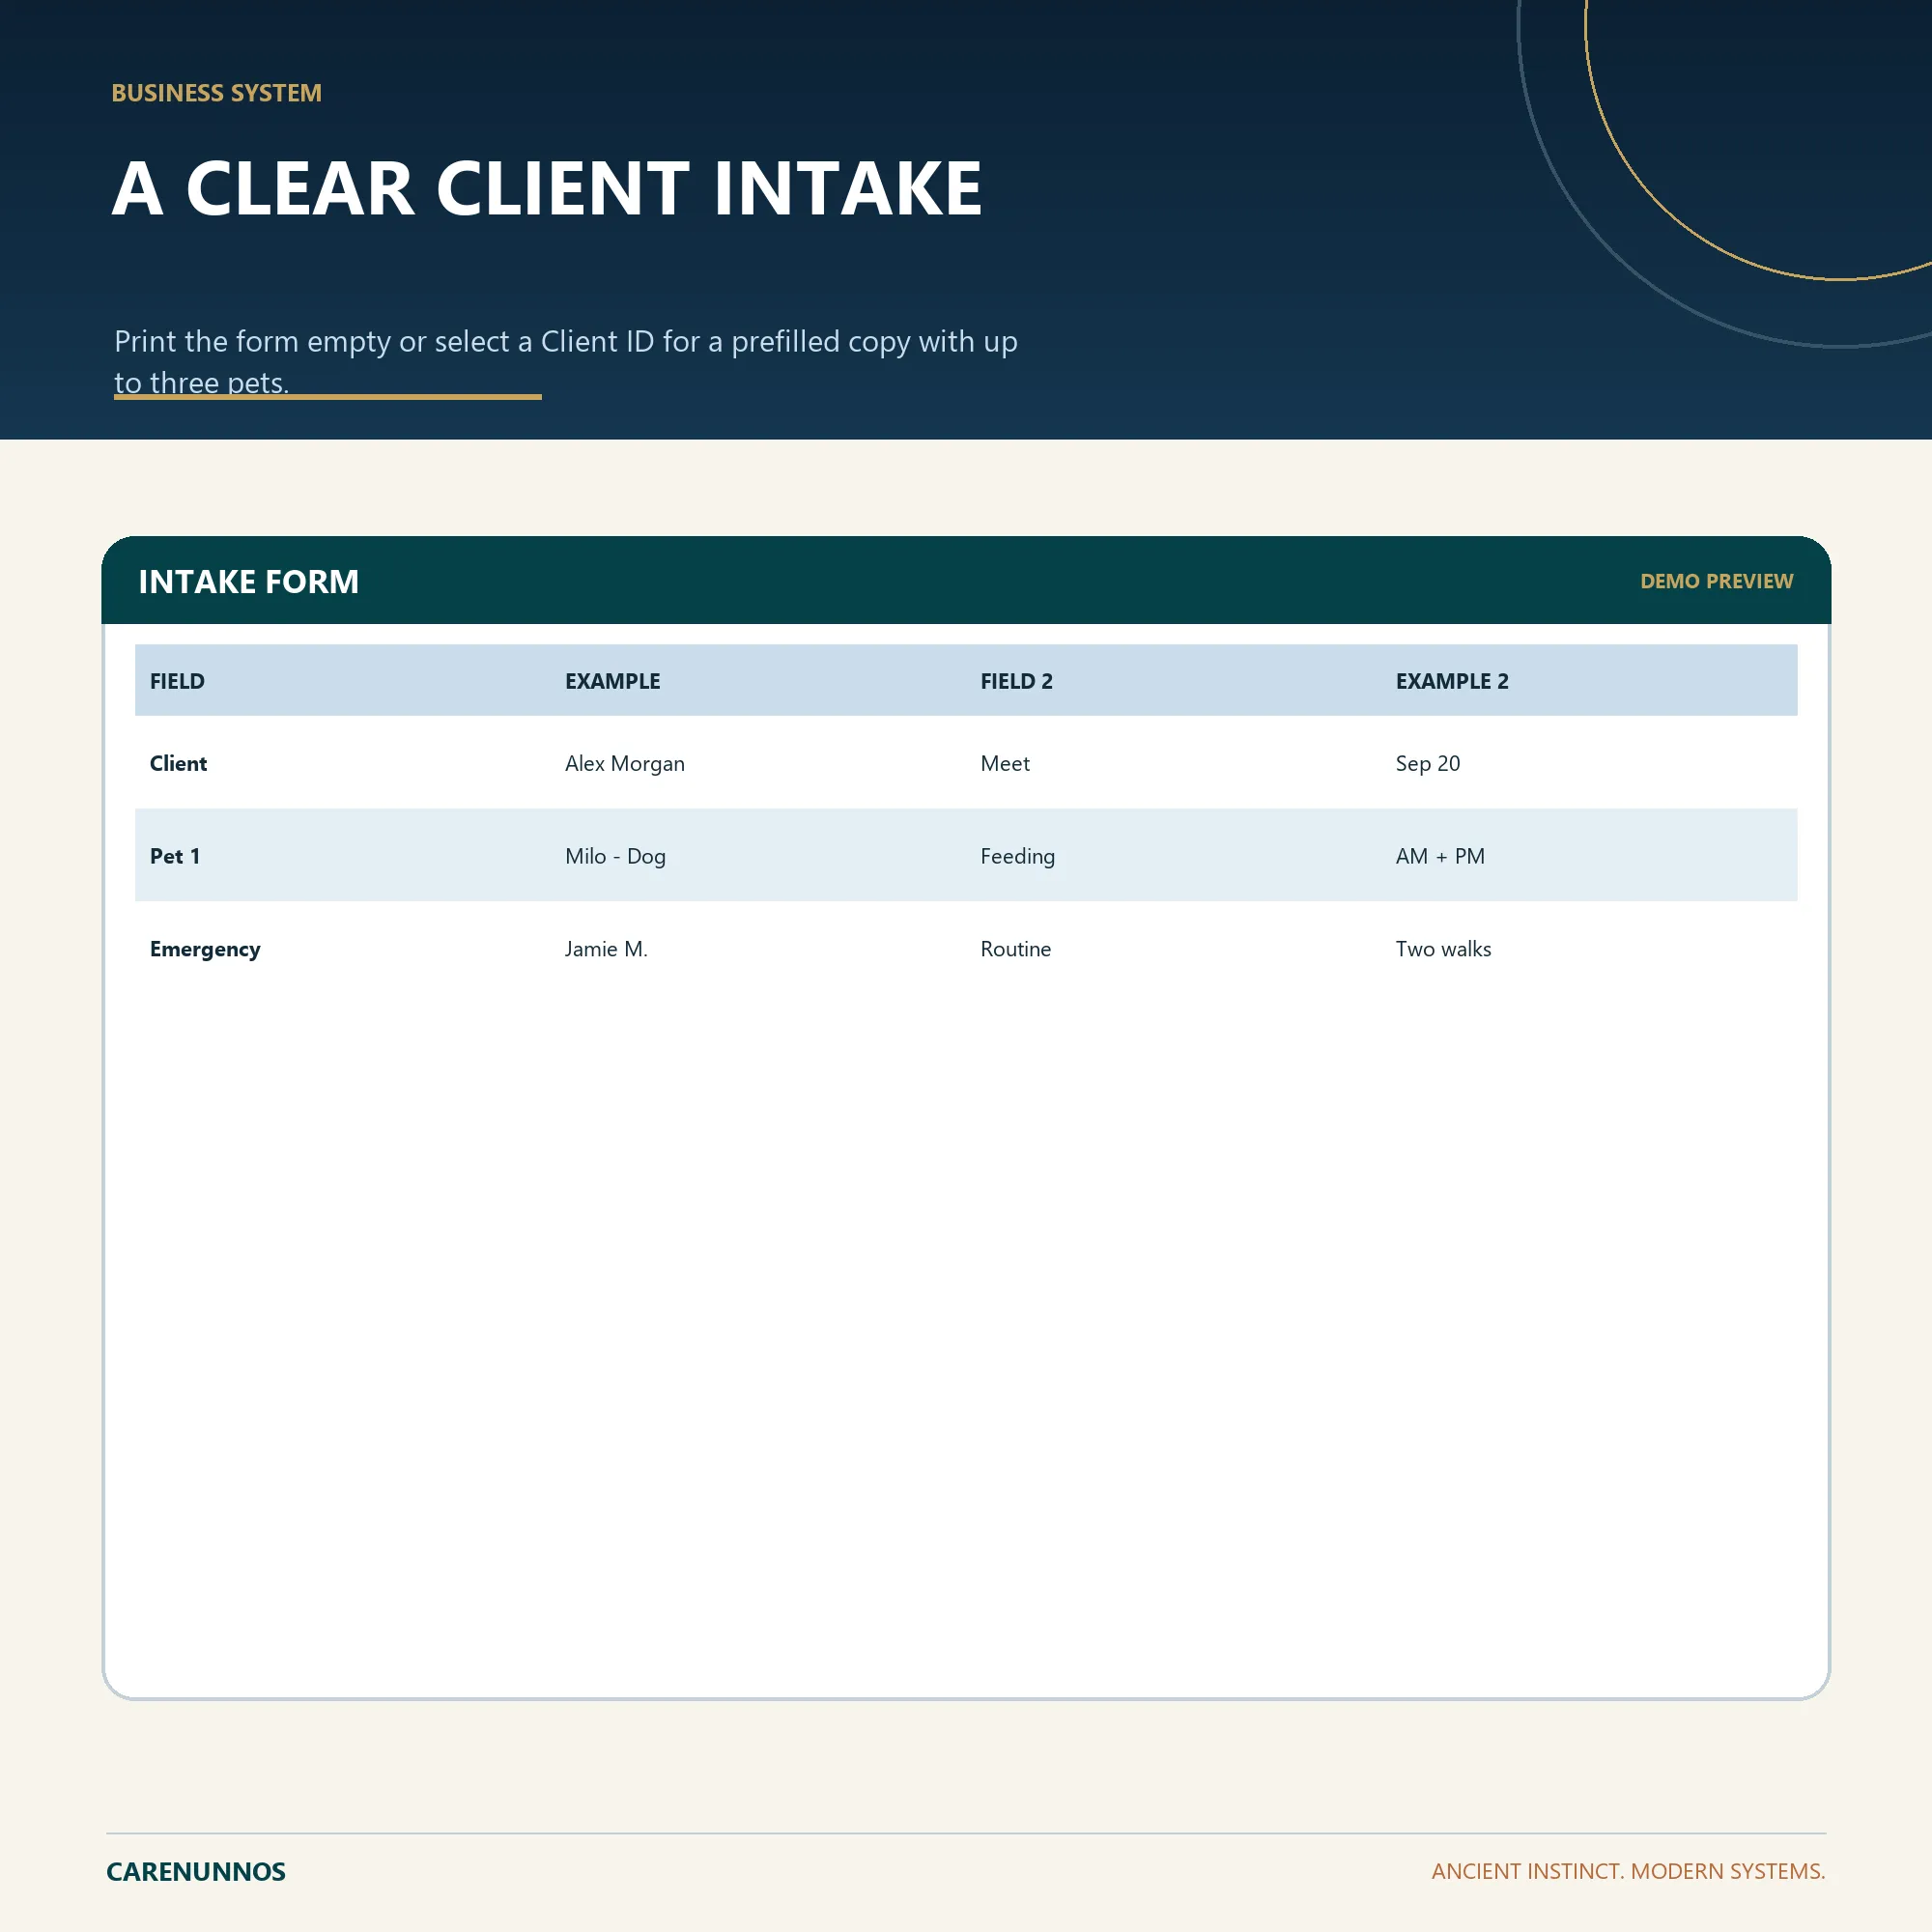Select the Pet 1 row label
The image size is (1932, 1932).
point(175,856)
